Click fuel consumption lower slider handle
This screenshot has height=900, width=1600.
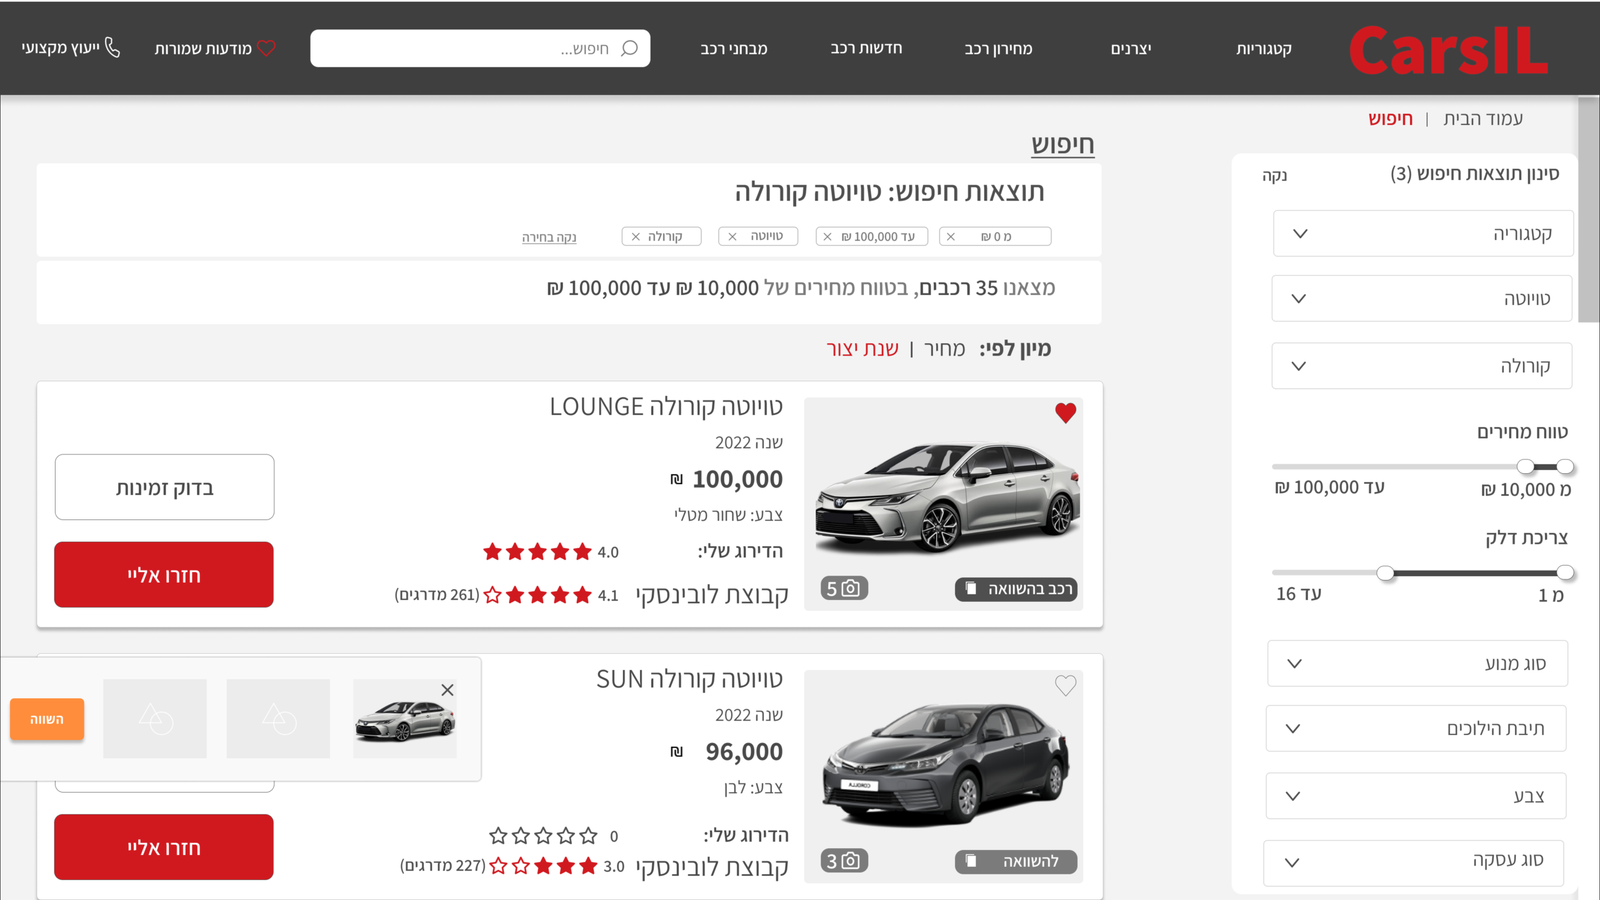(x=1565, y=573)
